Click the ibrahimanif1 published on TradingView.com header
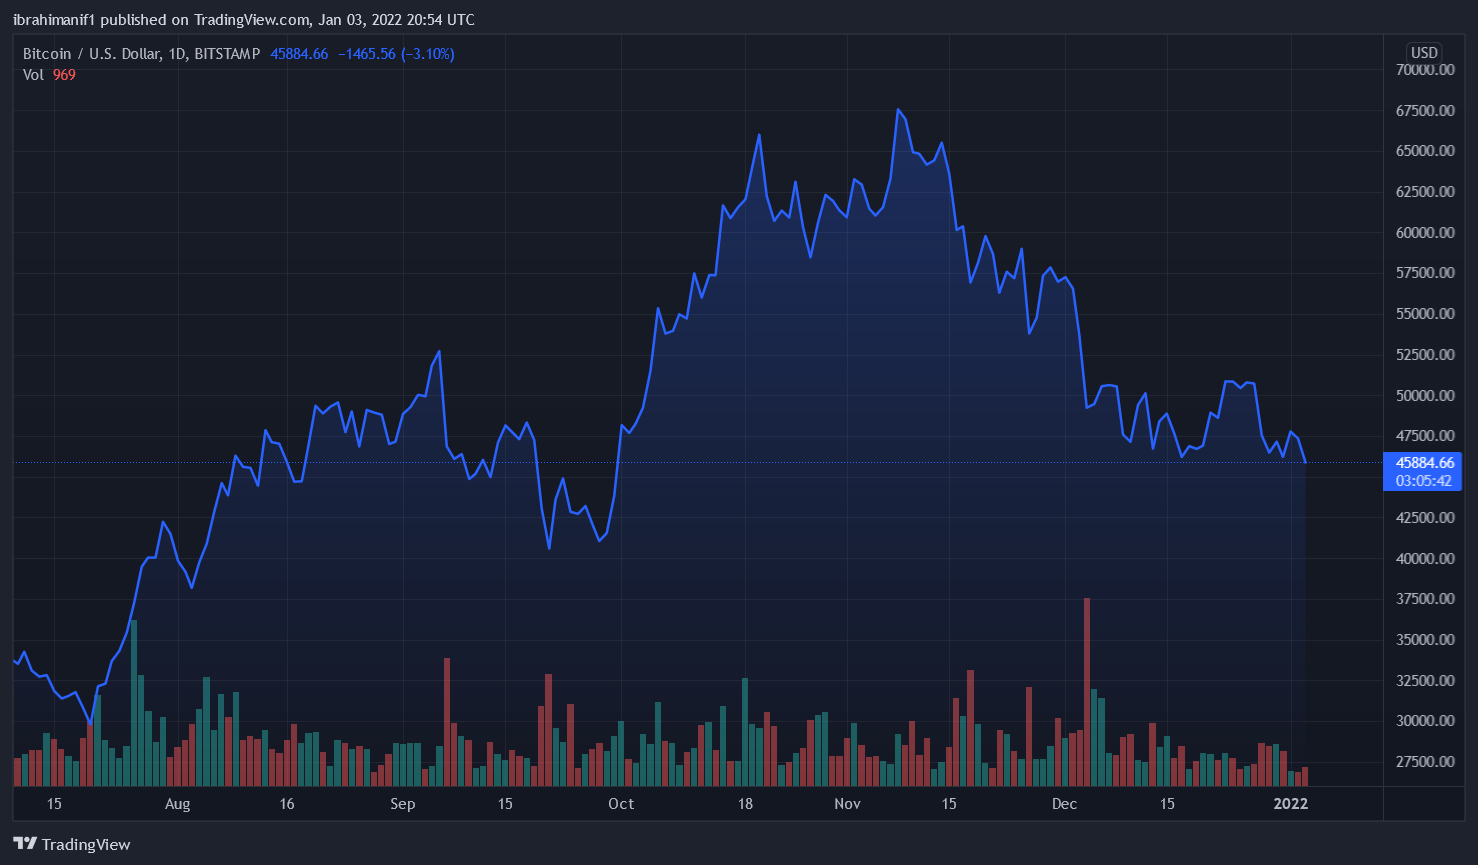1478x865 pixels. pyautogui.click(x=243, y=20)
